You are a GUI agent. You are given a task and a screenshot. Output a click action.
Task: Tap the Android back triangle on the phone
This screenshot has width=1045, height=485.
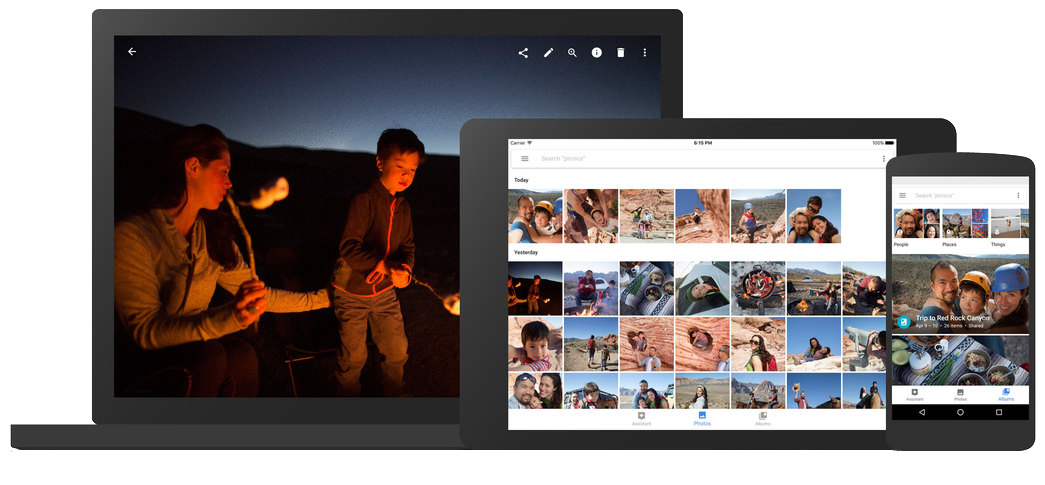coord(921,412)
